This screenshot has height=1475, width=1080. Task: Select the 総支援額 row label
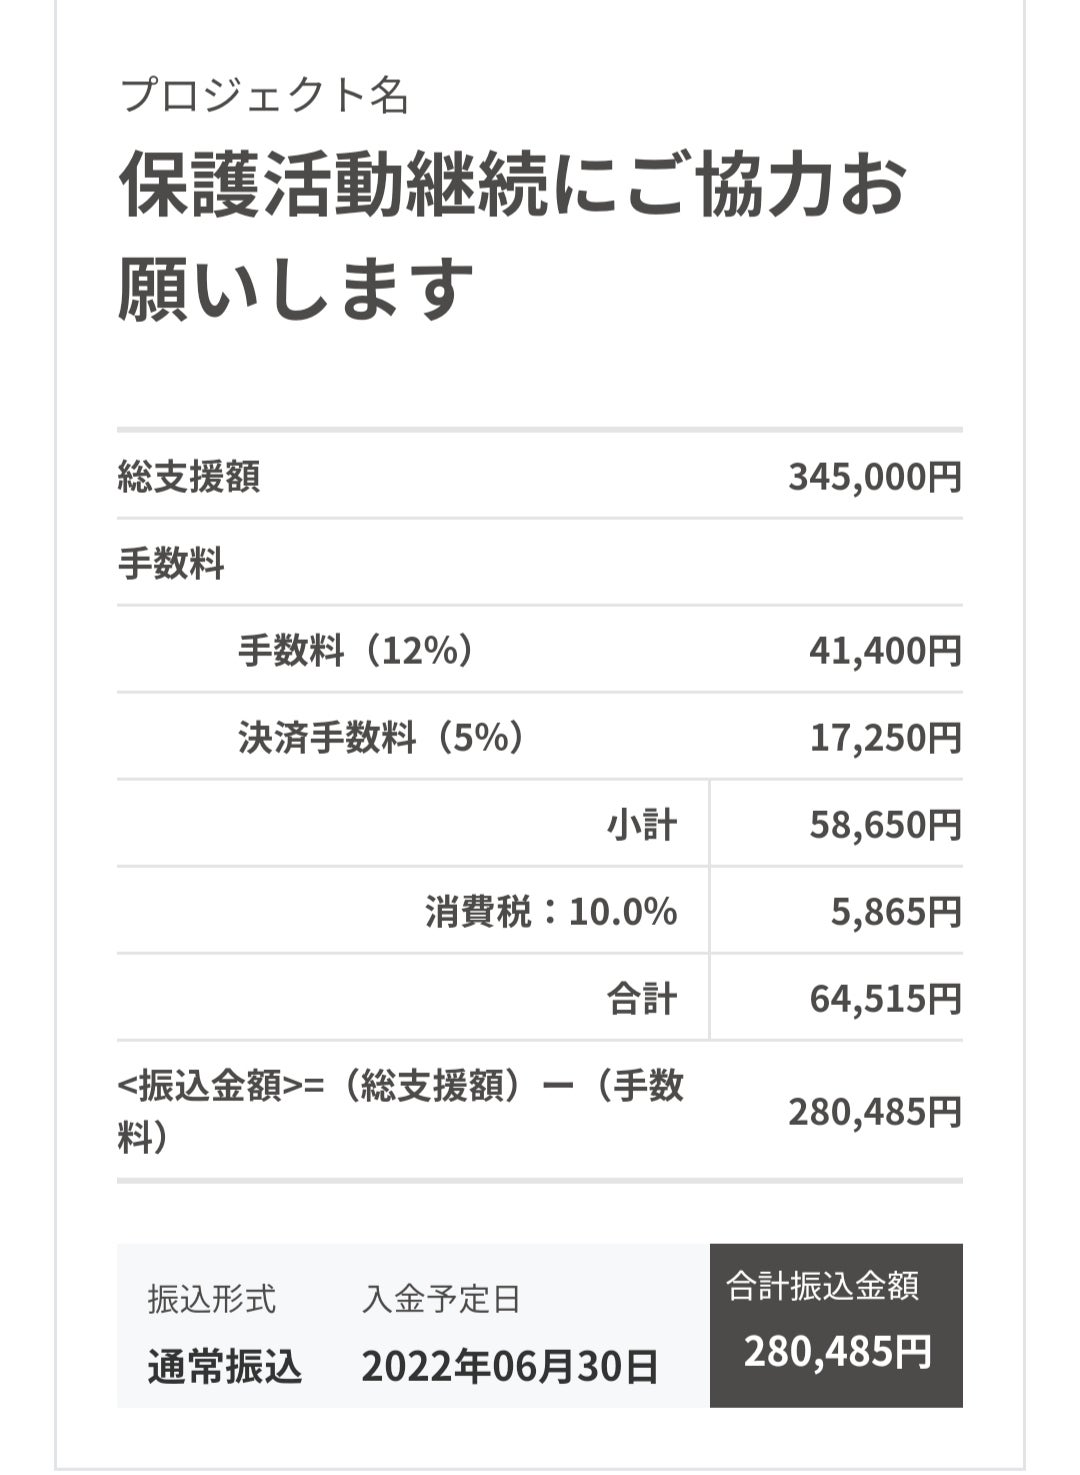coord(189,477)
